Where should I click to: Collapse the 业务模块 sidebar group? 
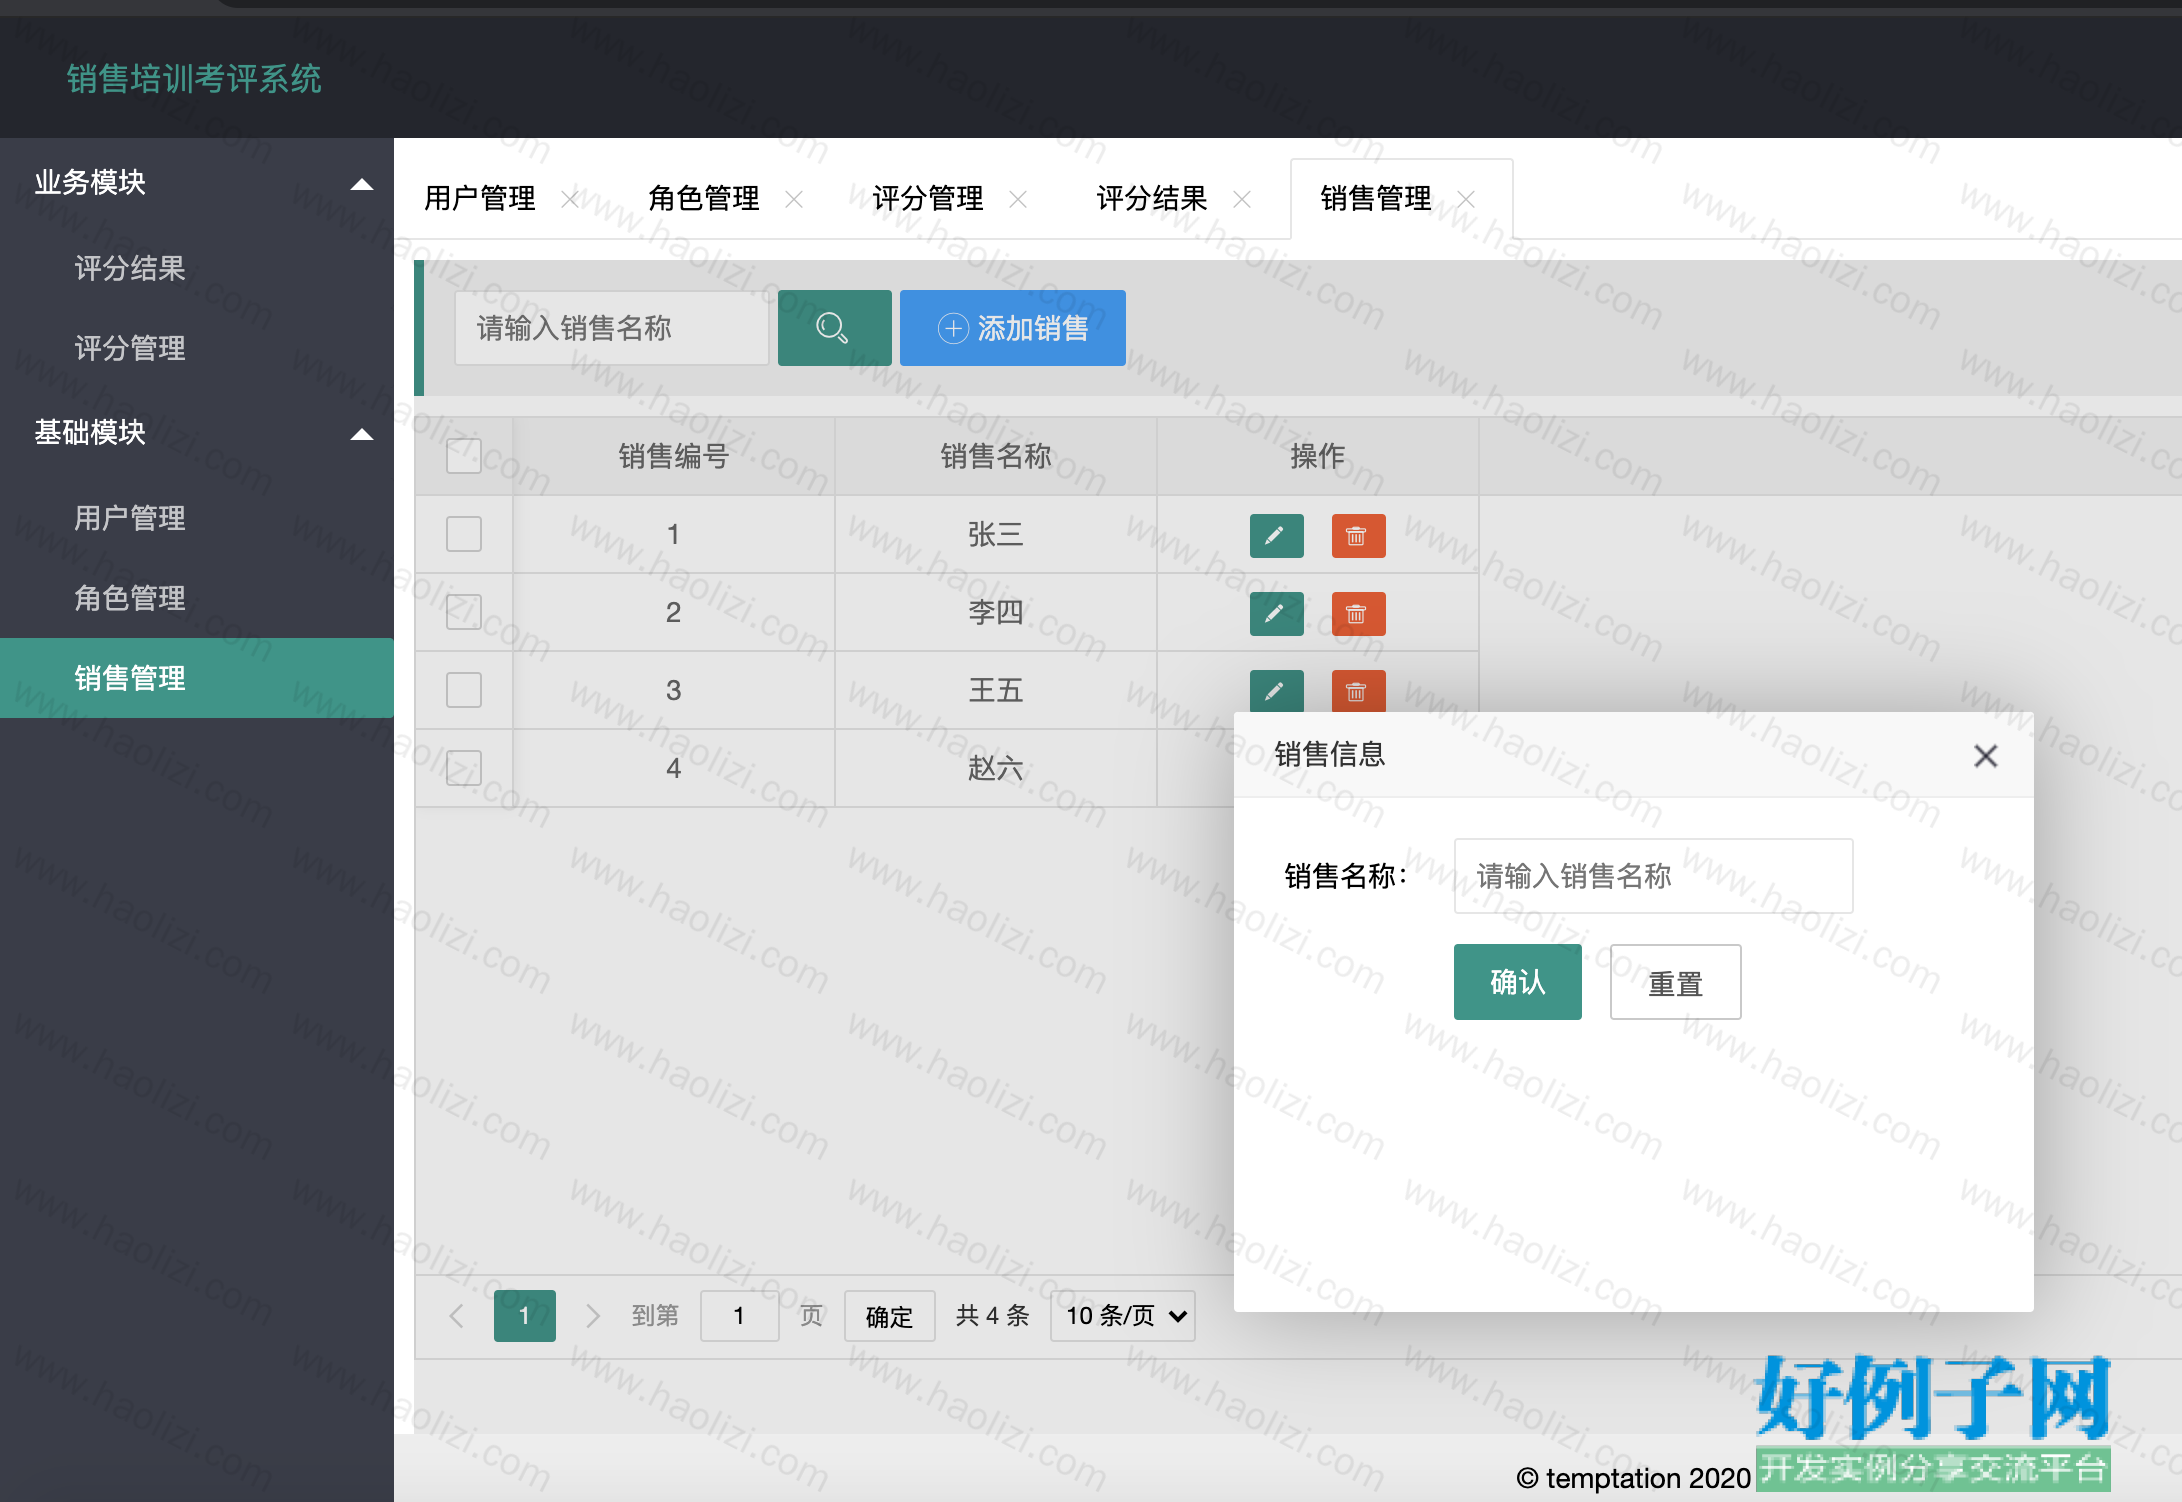(197, 183)
